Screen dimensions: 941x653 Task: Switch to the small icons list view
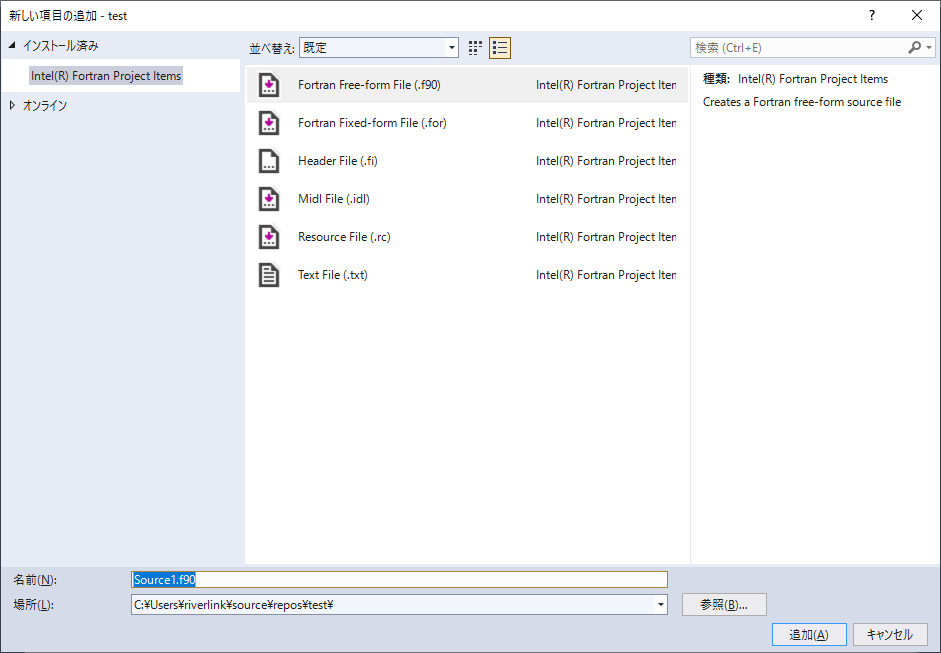(500, 48)
